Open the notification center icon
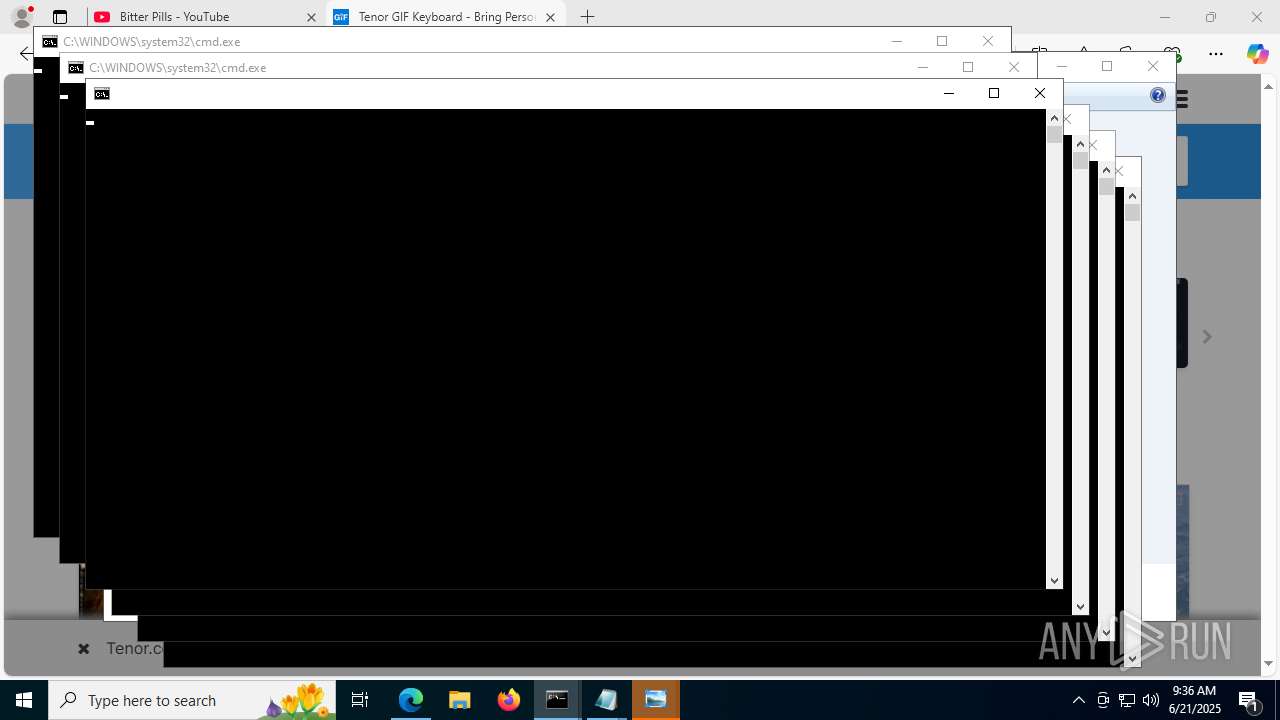The width and height of the screenshot is (1280, 720). [x=1249, y=700]
